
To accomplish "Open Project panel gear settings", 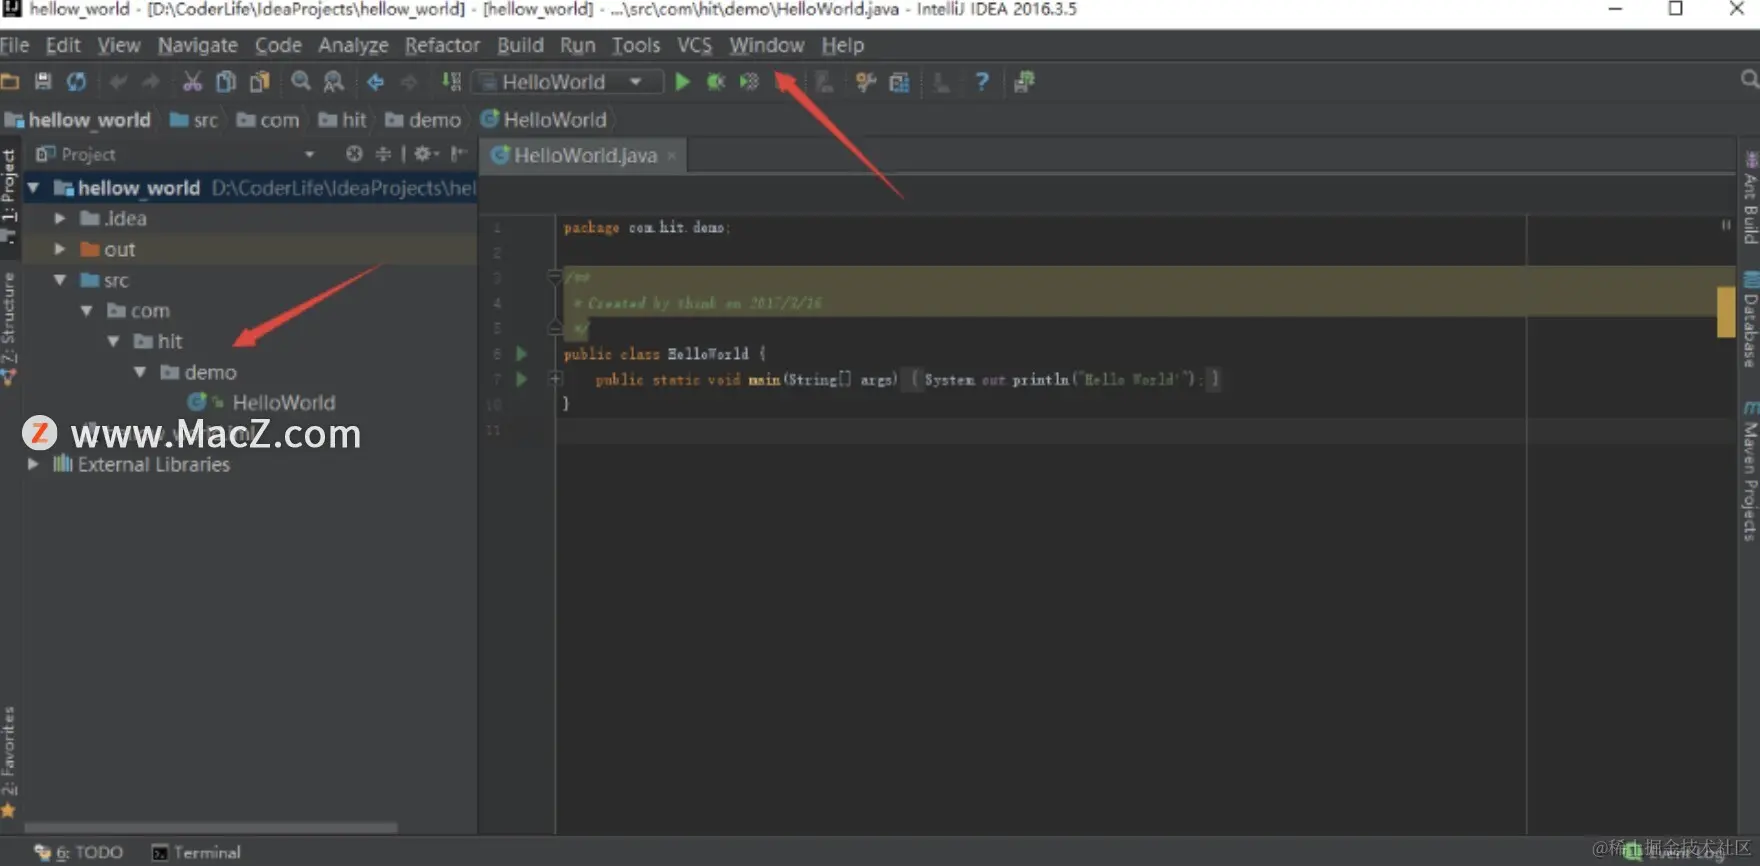I will tap(425, 154).
